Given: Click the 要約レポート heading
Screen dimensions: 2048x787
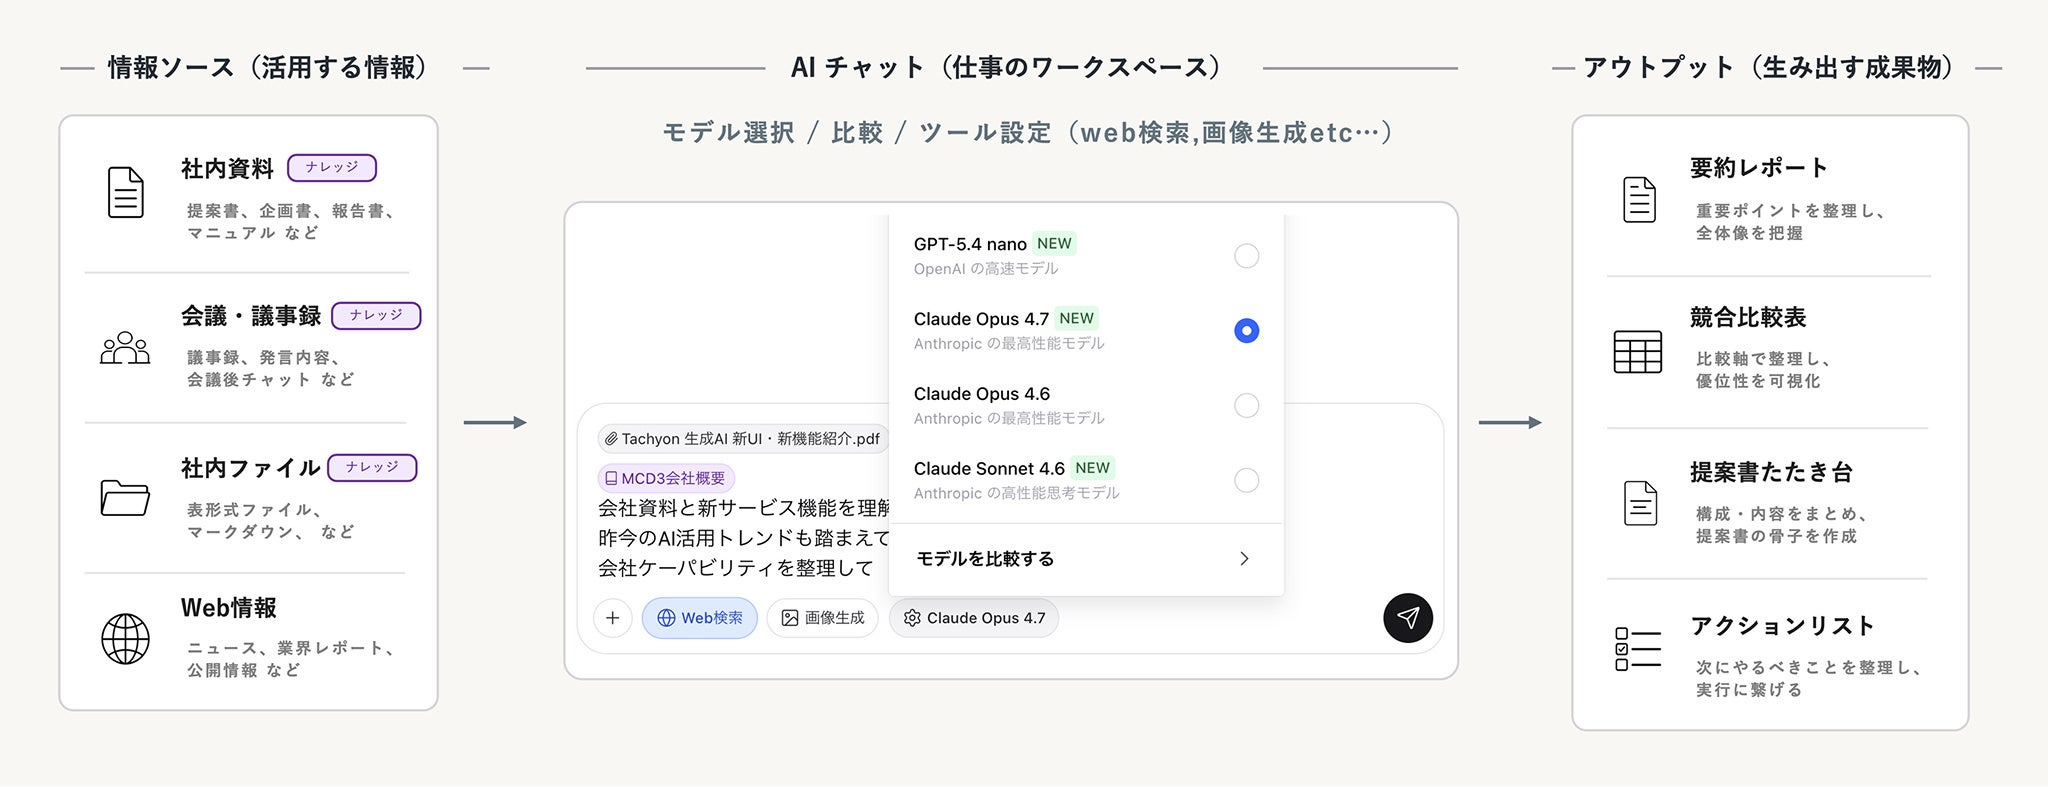Looking at the screenshot, I should tap(1759, 168).
